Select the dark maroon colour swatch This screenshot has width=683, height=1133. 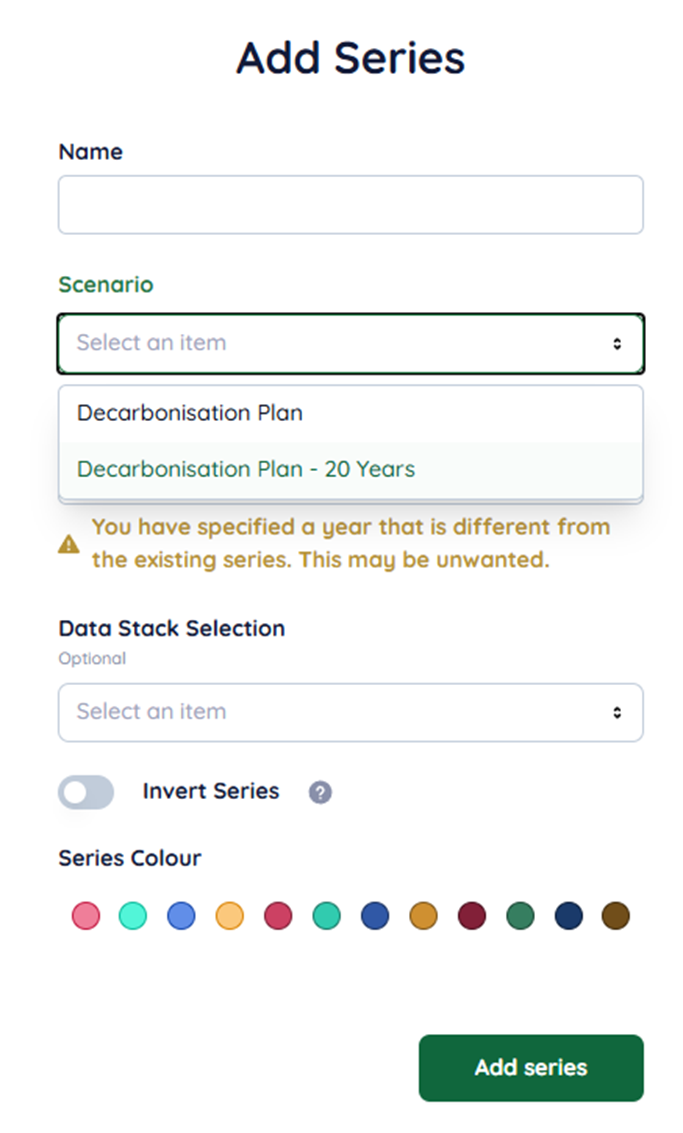(x=471, y=916)
